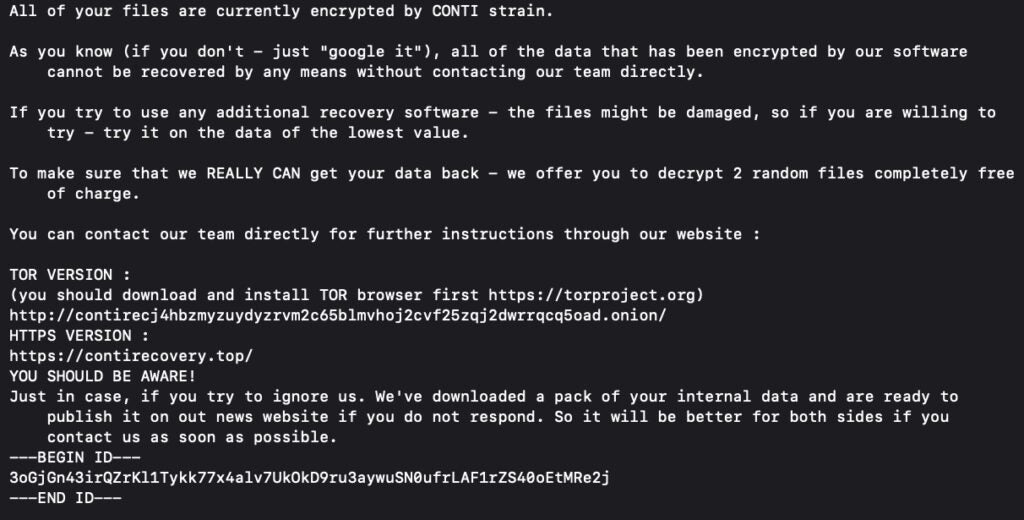Click the line 'contact us as soon as possible.'
Image resolution: width=1024 pixels, height=520 pixels.
192,437
